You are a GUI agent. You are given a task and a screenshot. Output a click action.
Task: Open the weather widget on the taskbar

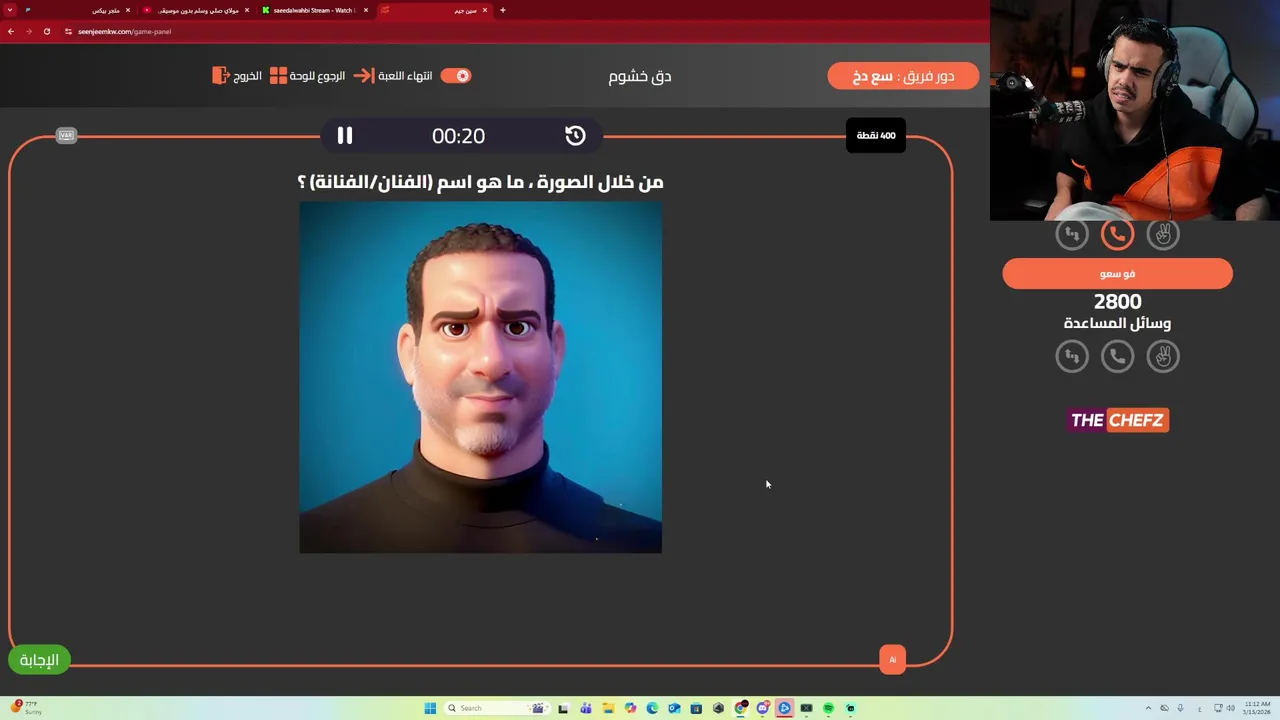[x=25, y=708]
